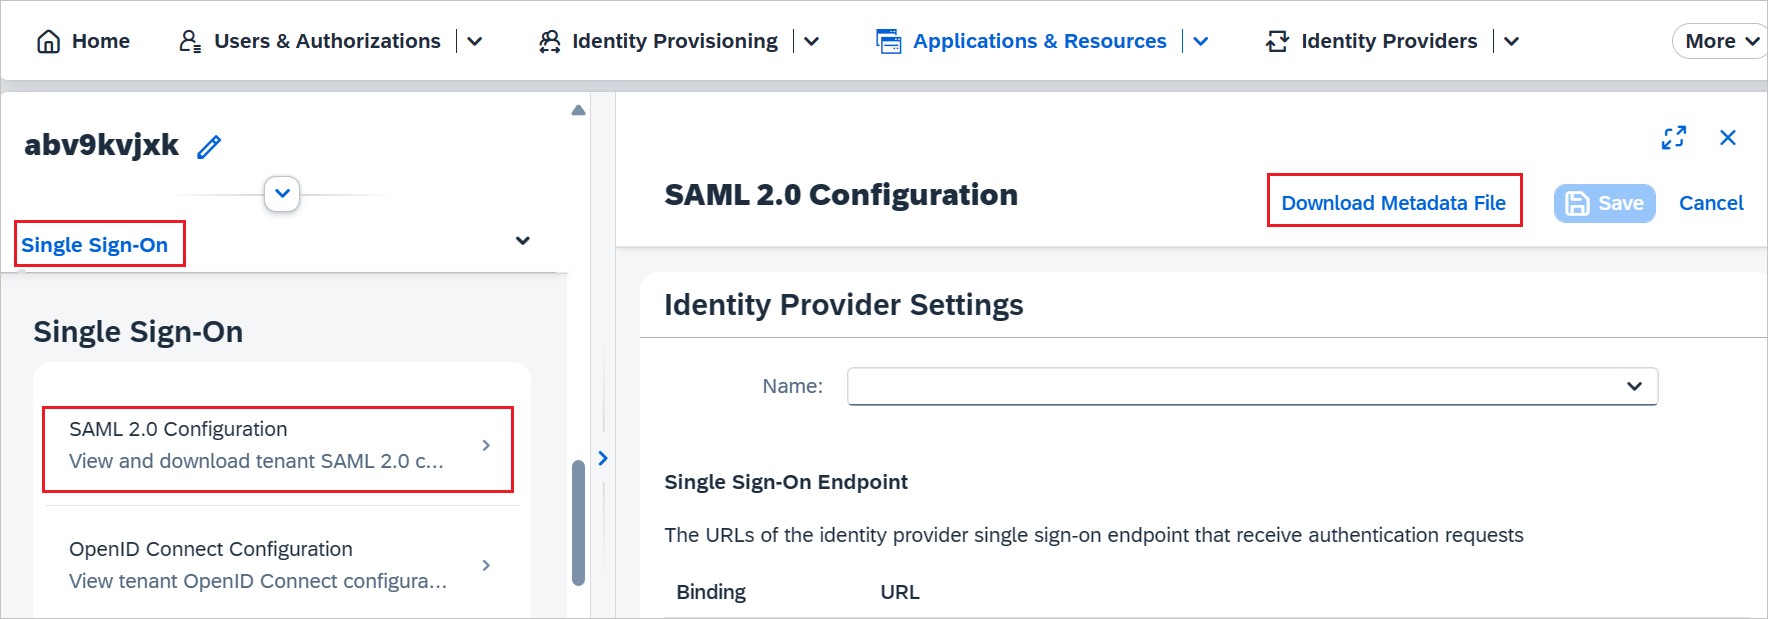This screenshot has height=619, width=1768.
Task: Open the SAML 2.0 Configuration list item
Action: click(x=277, y=446)
